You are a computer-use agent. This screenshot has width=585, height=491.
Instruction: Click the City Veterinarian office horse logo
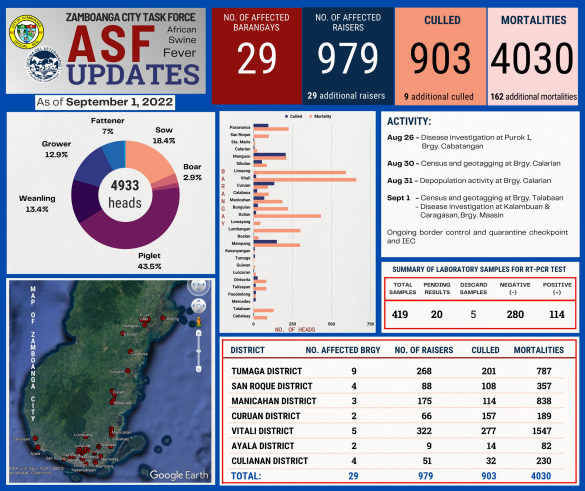44,65
